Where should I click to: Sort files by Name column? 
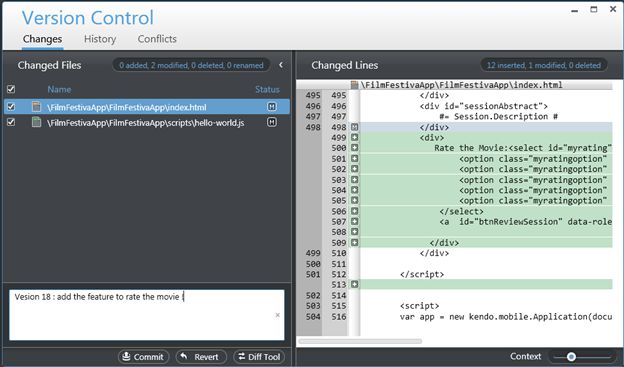59,89
